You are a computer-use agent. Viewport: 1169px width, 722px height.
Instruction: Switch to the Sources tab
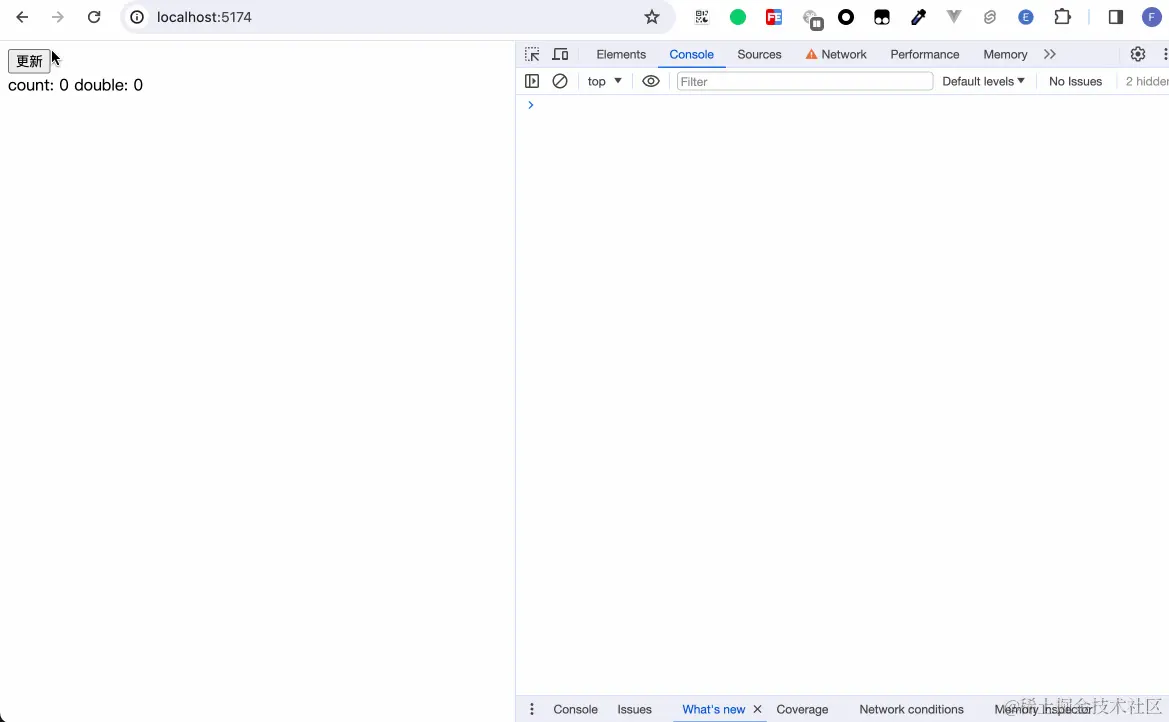[759, 54]
